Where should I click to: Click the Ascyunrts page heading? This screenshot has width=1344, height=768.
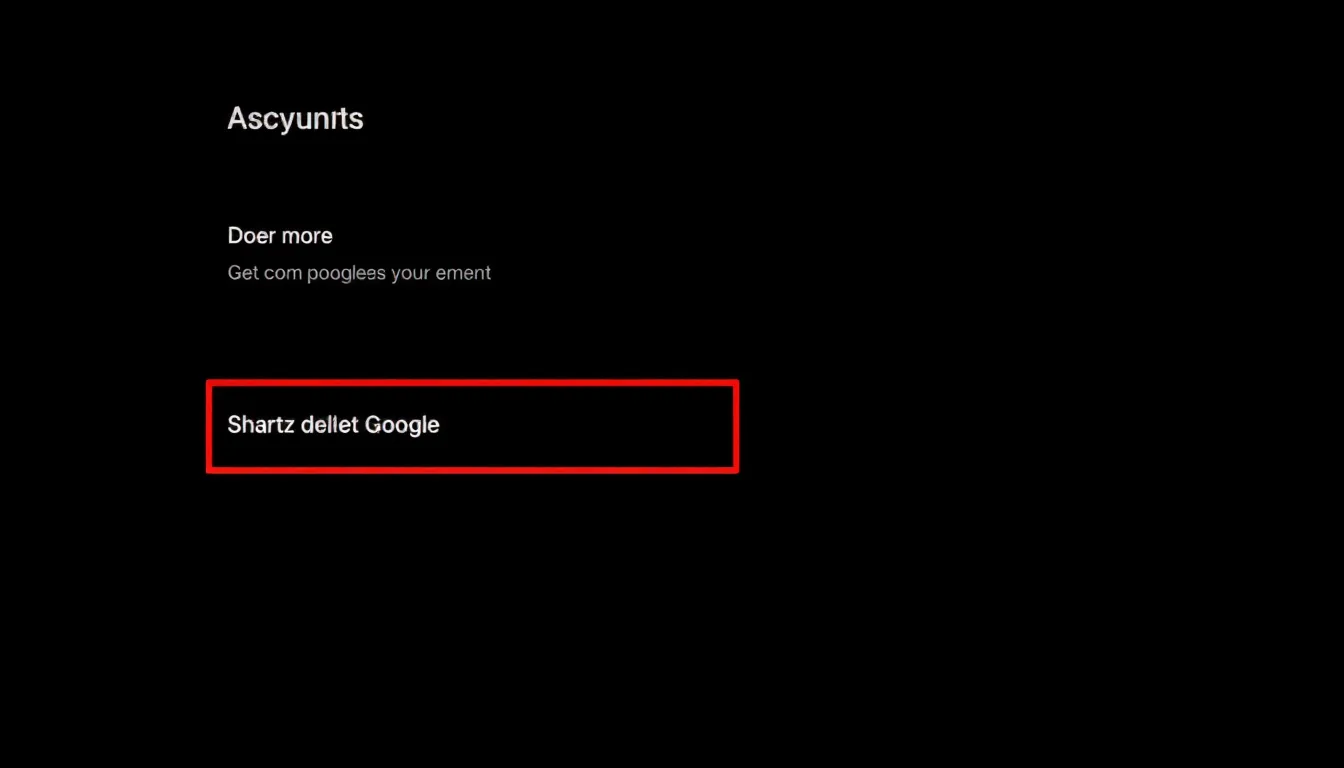pos(295,118)
